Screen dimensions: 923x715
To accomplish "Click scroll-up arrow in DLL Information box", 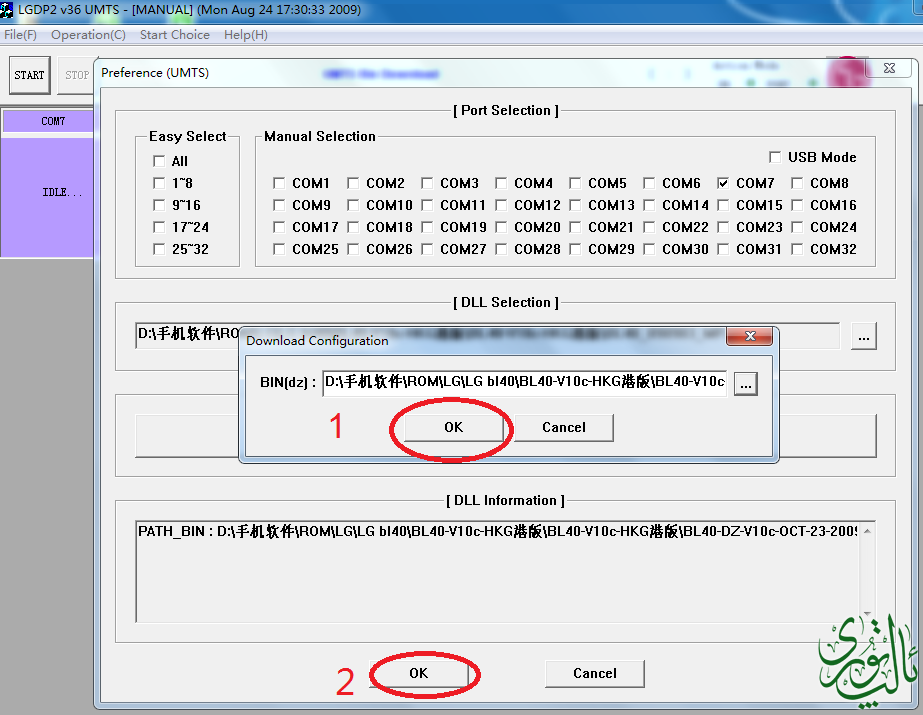I will pyautogui.click(x=867, y=531).
